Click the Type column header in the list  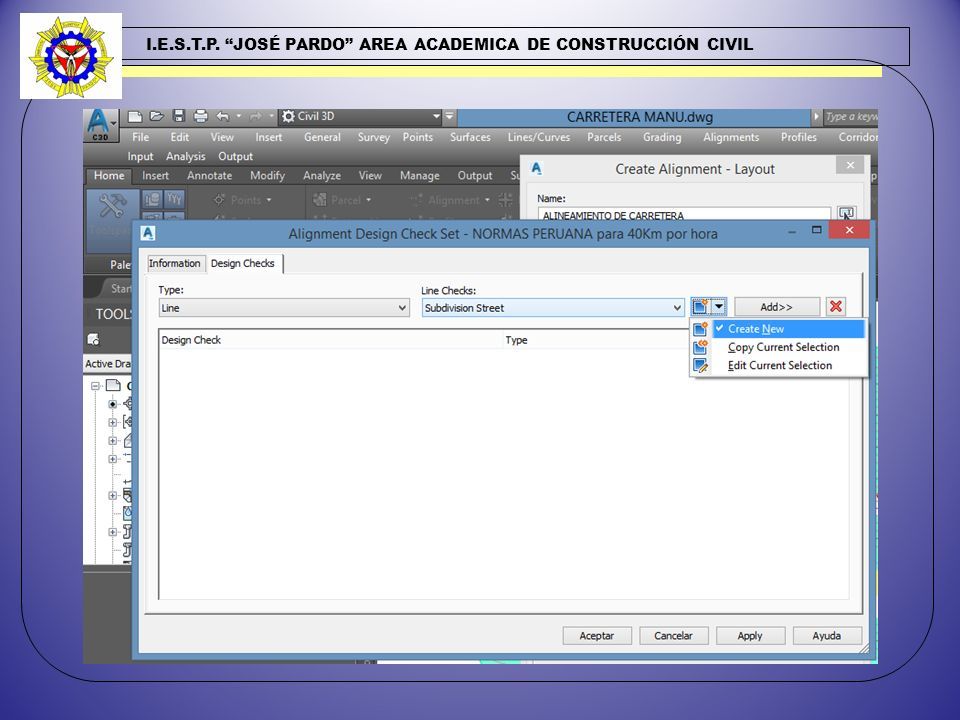(596, 340)
